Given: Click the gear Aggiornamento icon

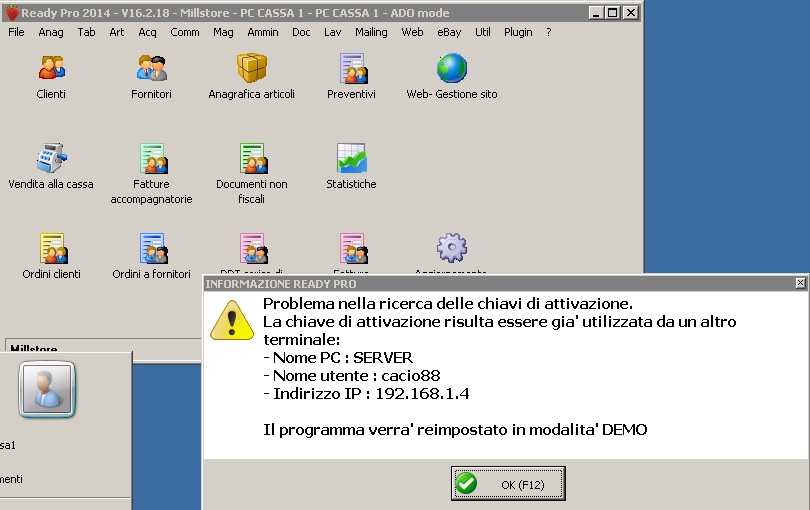Looking at the screenshot, I should (x=452, y=248).
